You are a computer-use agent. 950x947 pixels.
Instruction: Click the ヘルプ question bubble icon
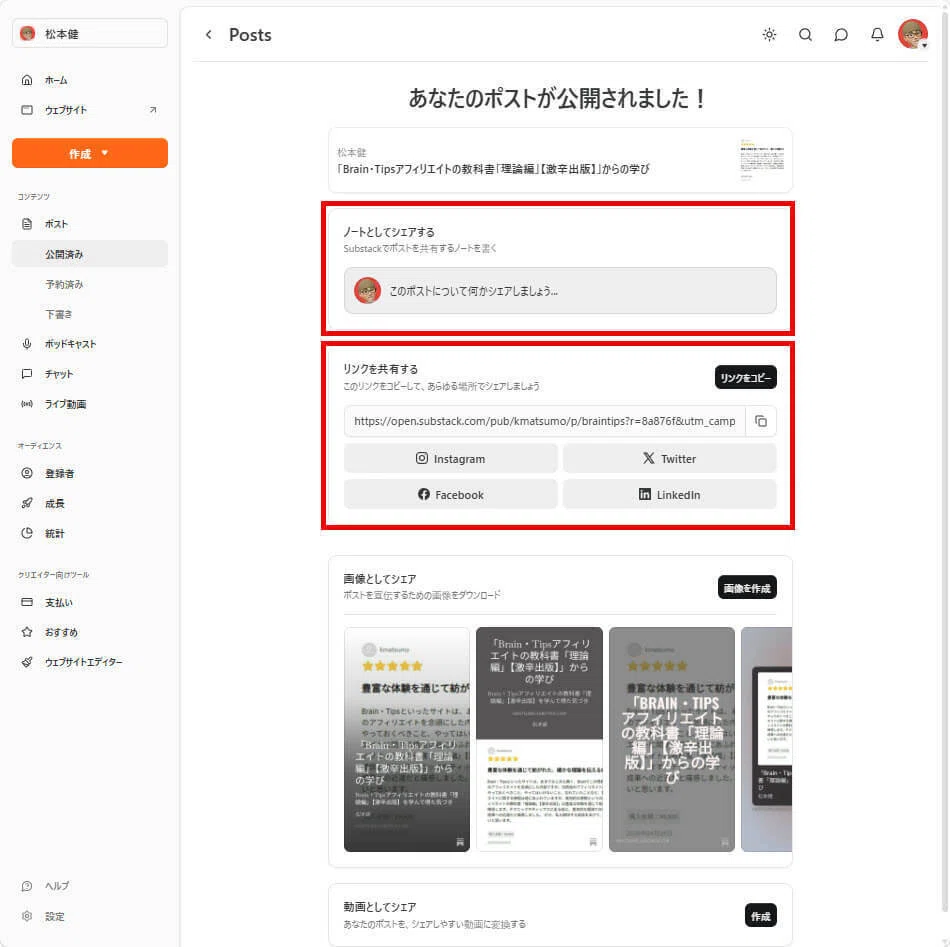pos(27,886)
